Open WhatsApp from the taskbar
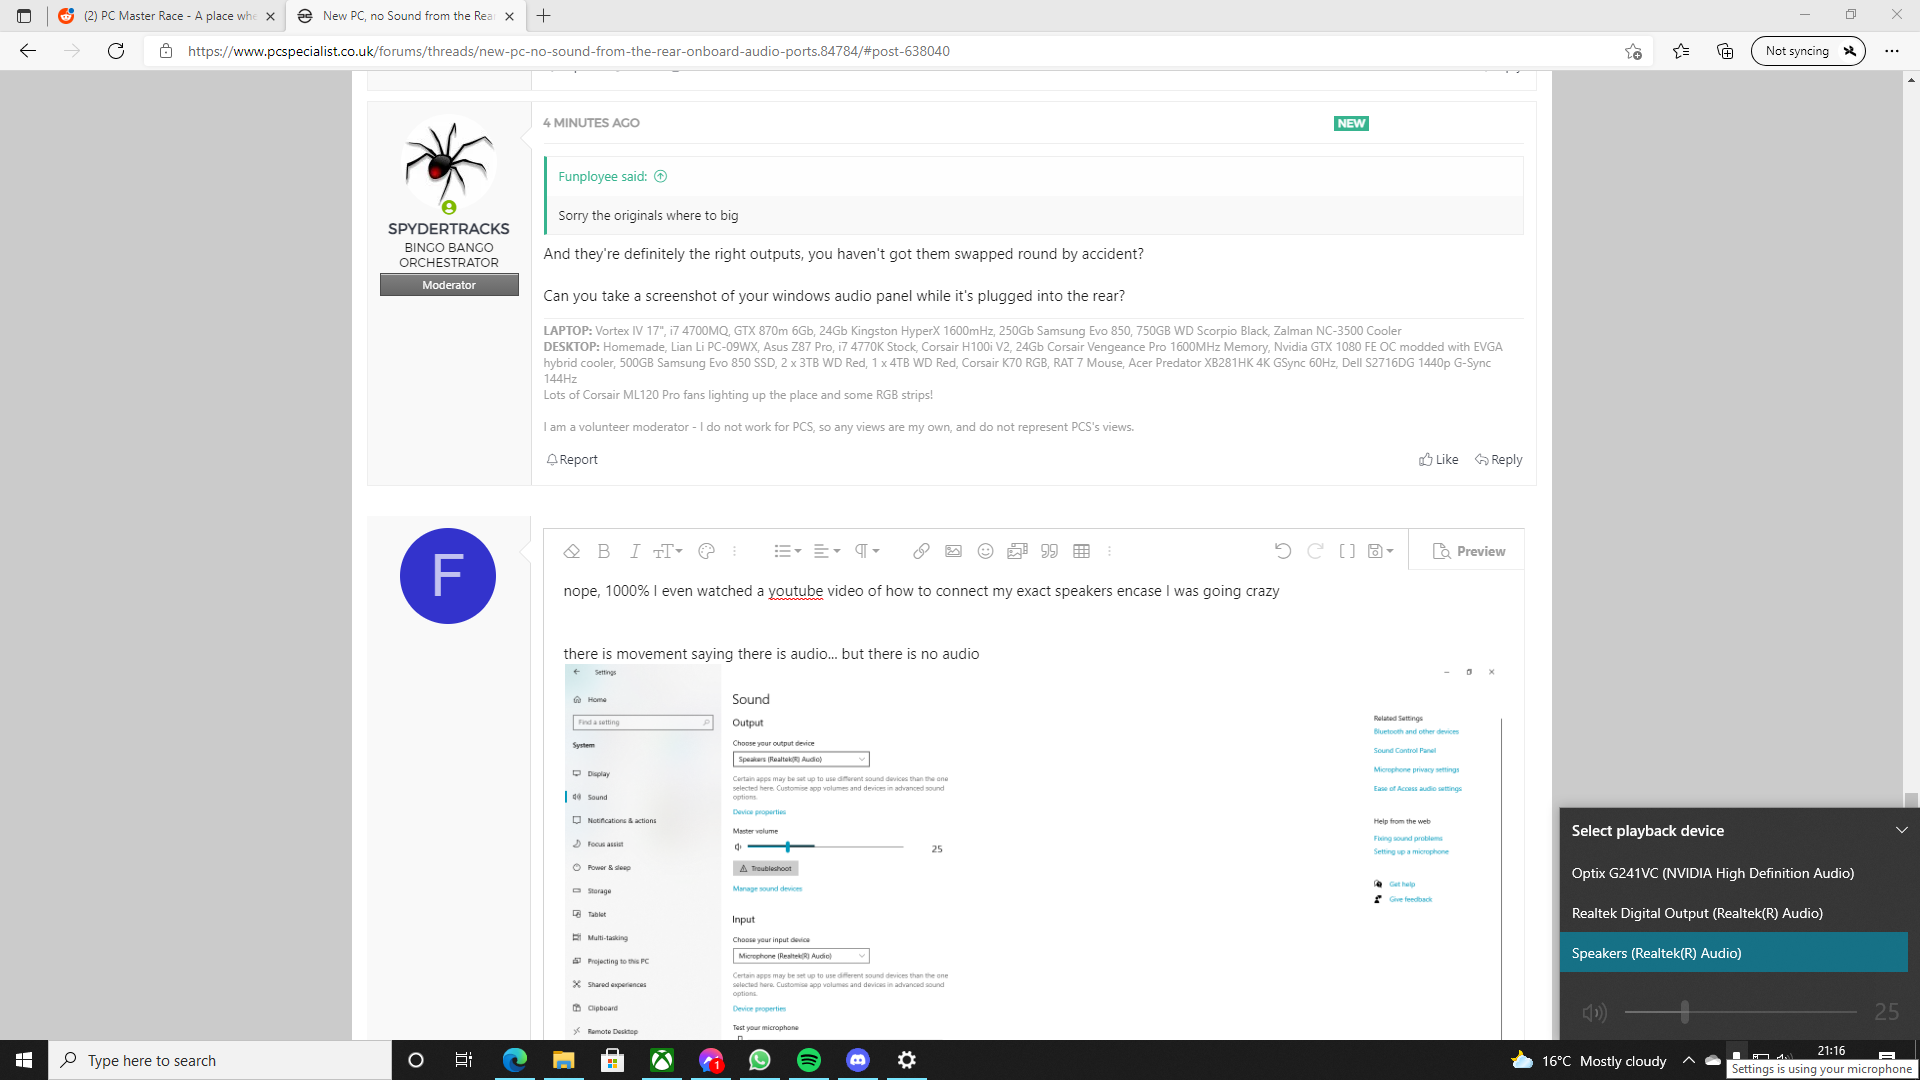This screenshot has height=1080, width=1920. pyautogui.click(x=760, y=1060)
